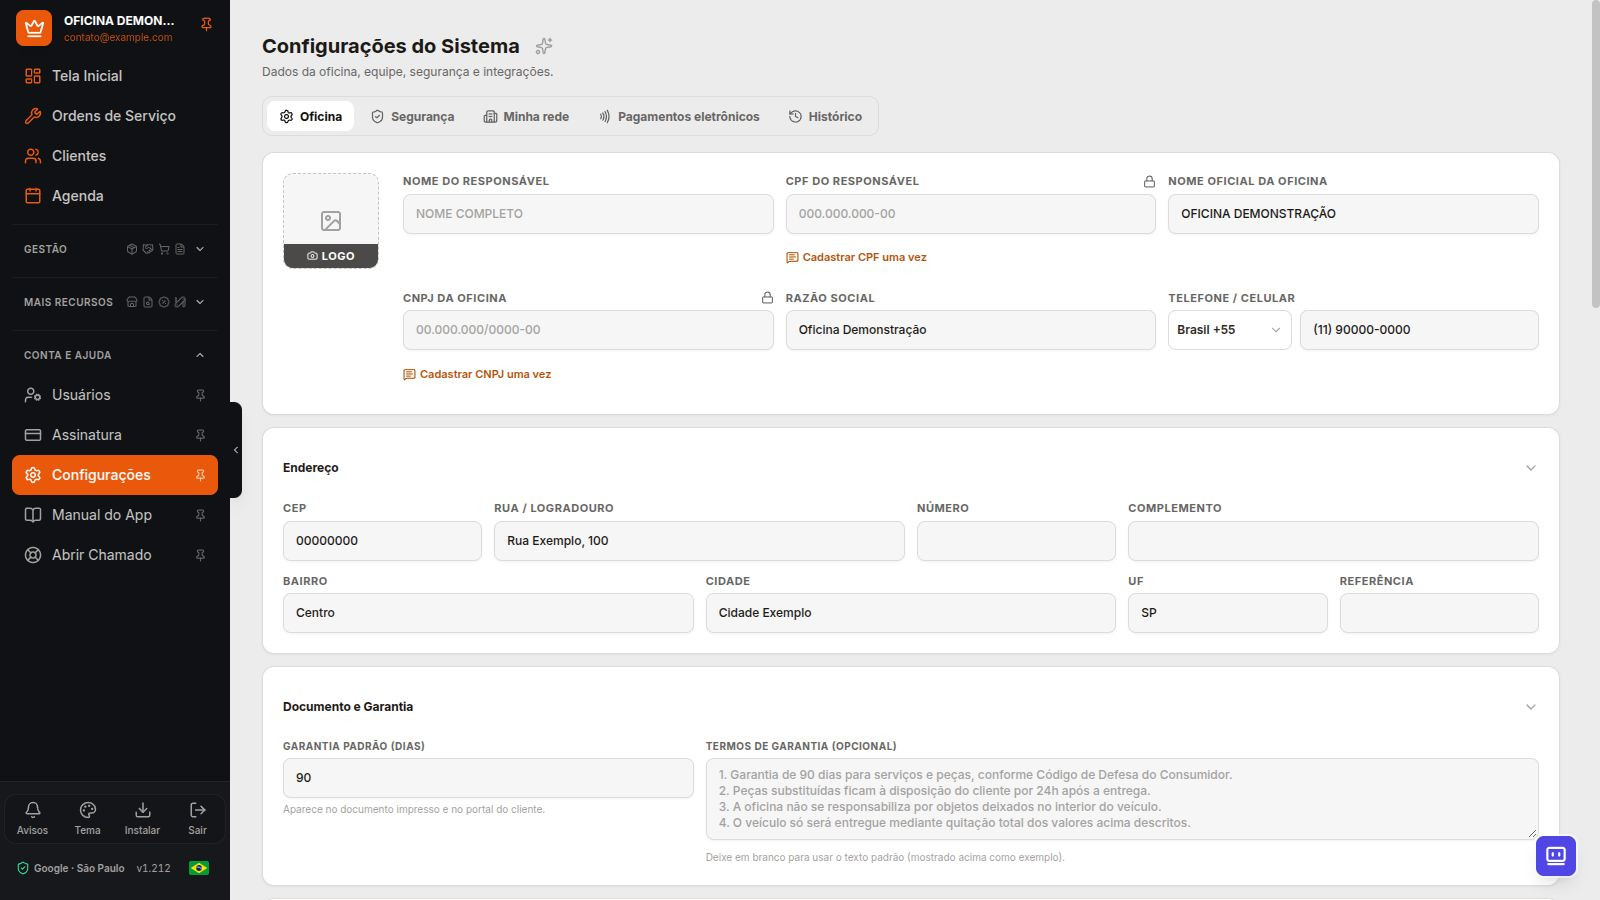Collapse the CONTA E AJUDA section

115,355
